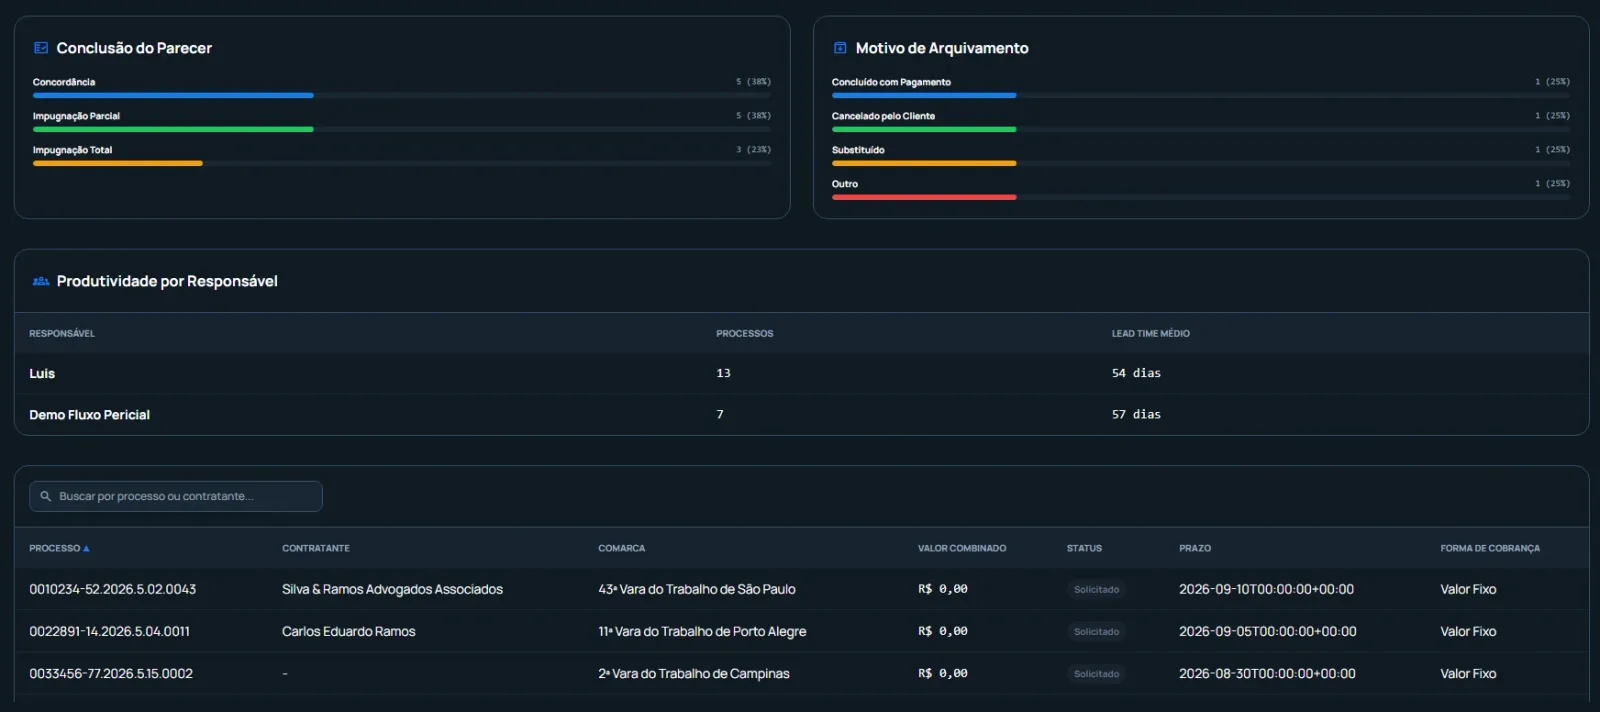Image resolution: width=1600 pixels, height=712 pixels.
Task: Click 43ª Vara do Trabalho de São Paulo
Action: [x=697, y=589]
